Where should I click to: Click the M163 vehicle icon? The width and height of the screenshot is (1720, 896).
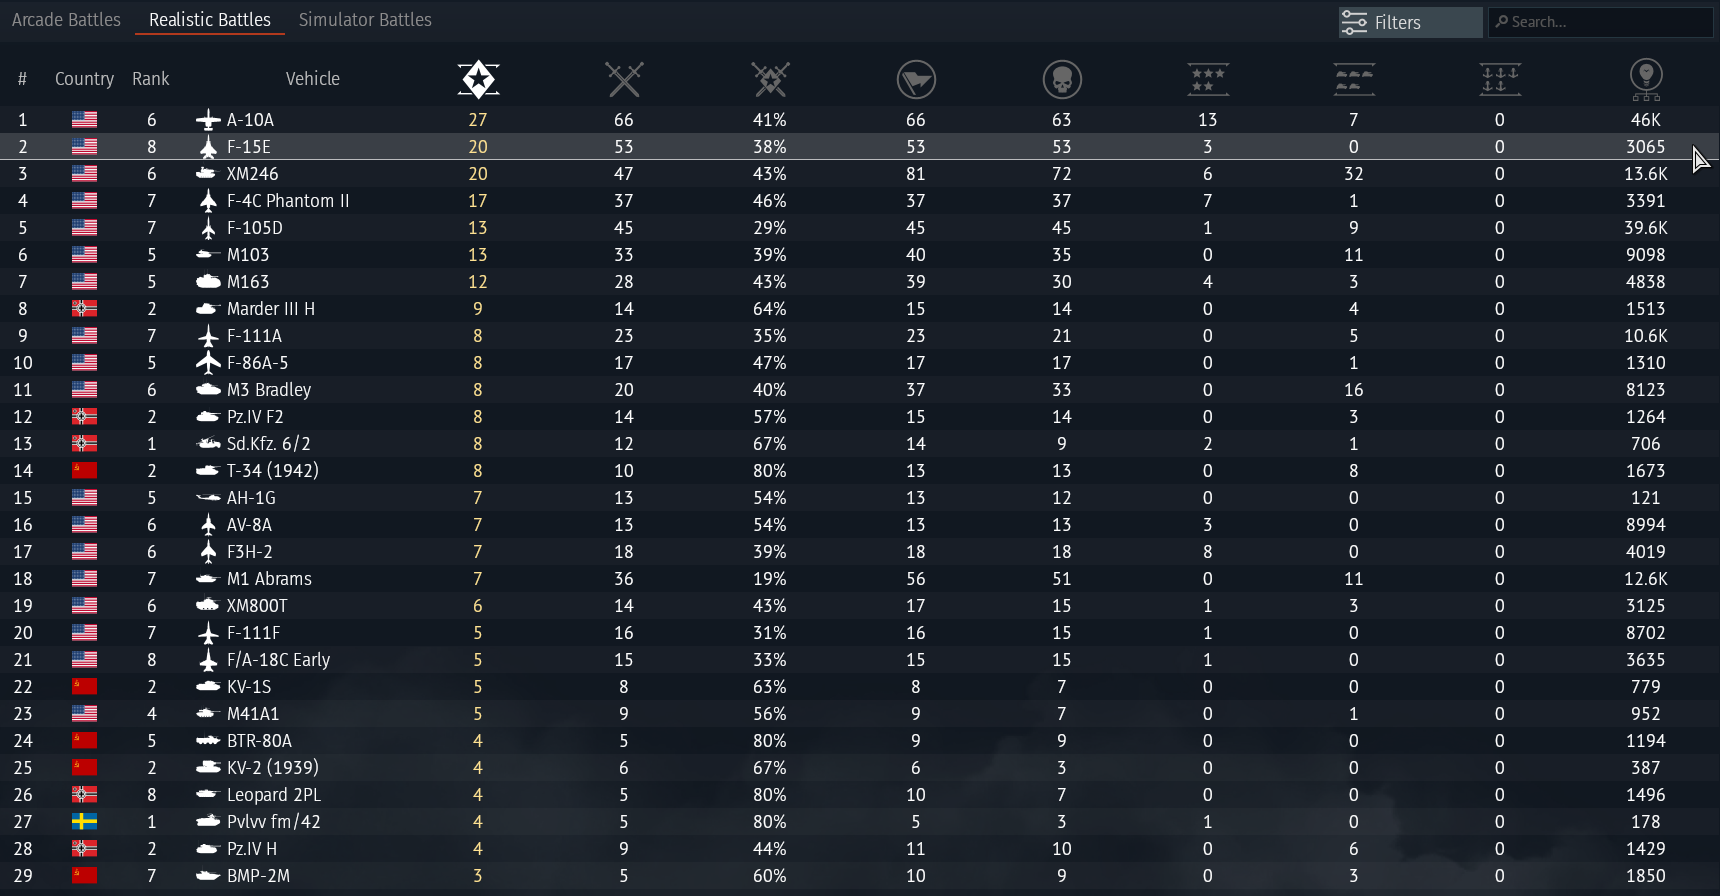pyautogui.click(x=208, y=281)
